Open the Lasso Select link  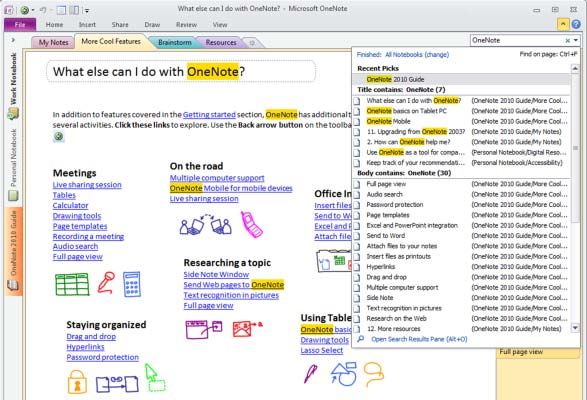click(322, 351)
